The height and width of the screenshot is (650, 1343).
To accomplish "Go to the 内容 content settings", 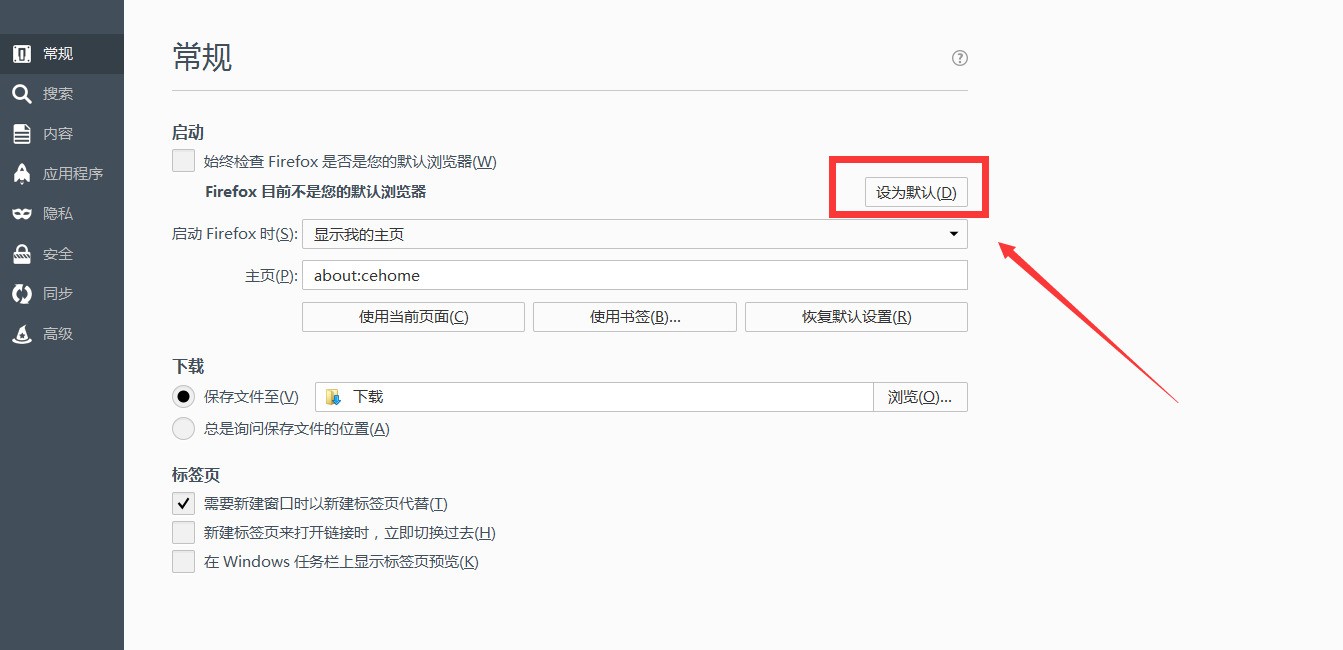I will pyautogui.click(x=62, y=134).
